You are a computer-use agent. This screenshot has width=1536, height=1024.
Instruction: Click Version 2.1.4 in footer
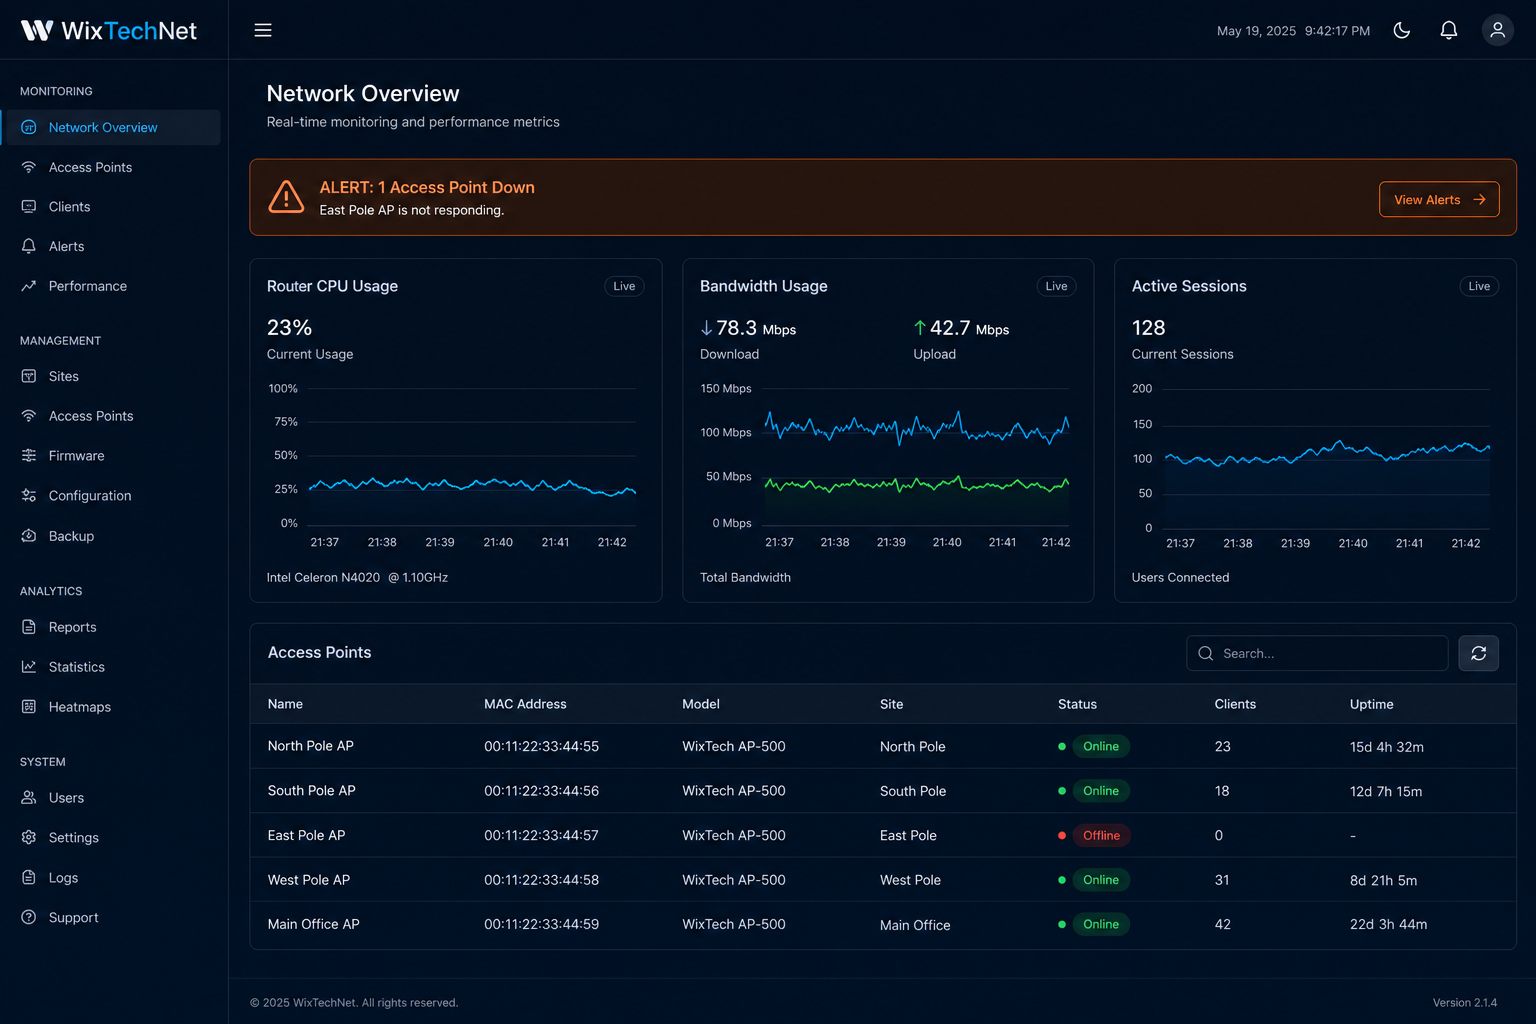(1465, 1002)
